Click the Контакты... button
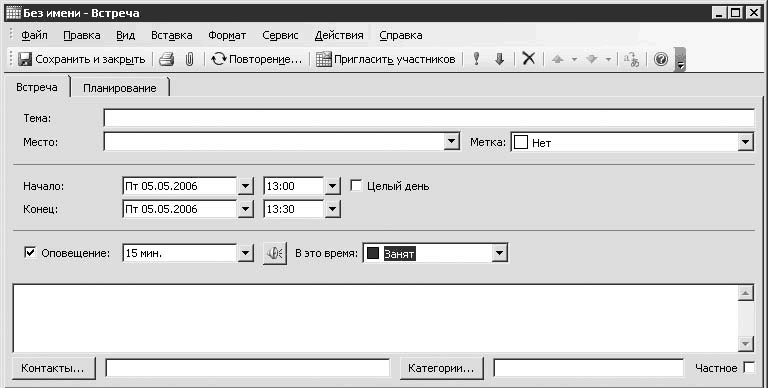Viewport: 768px width, 388px height. pos(54,368)
